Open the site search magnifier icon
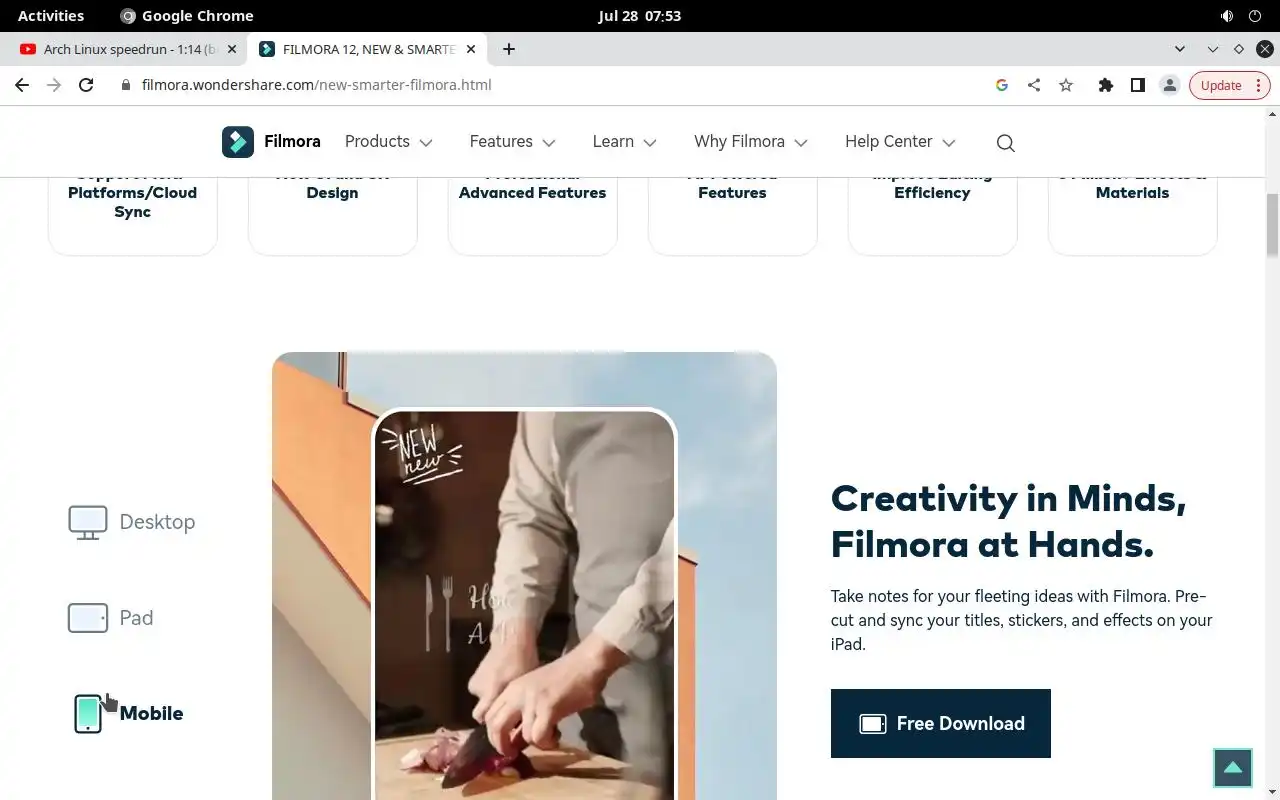1280x800 pixels. 1006,143
